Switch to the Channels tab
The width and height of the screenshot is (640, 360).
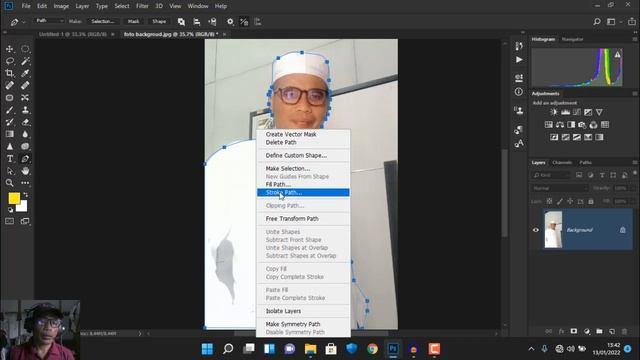click(562, 162)
